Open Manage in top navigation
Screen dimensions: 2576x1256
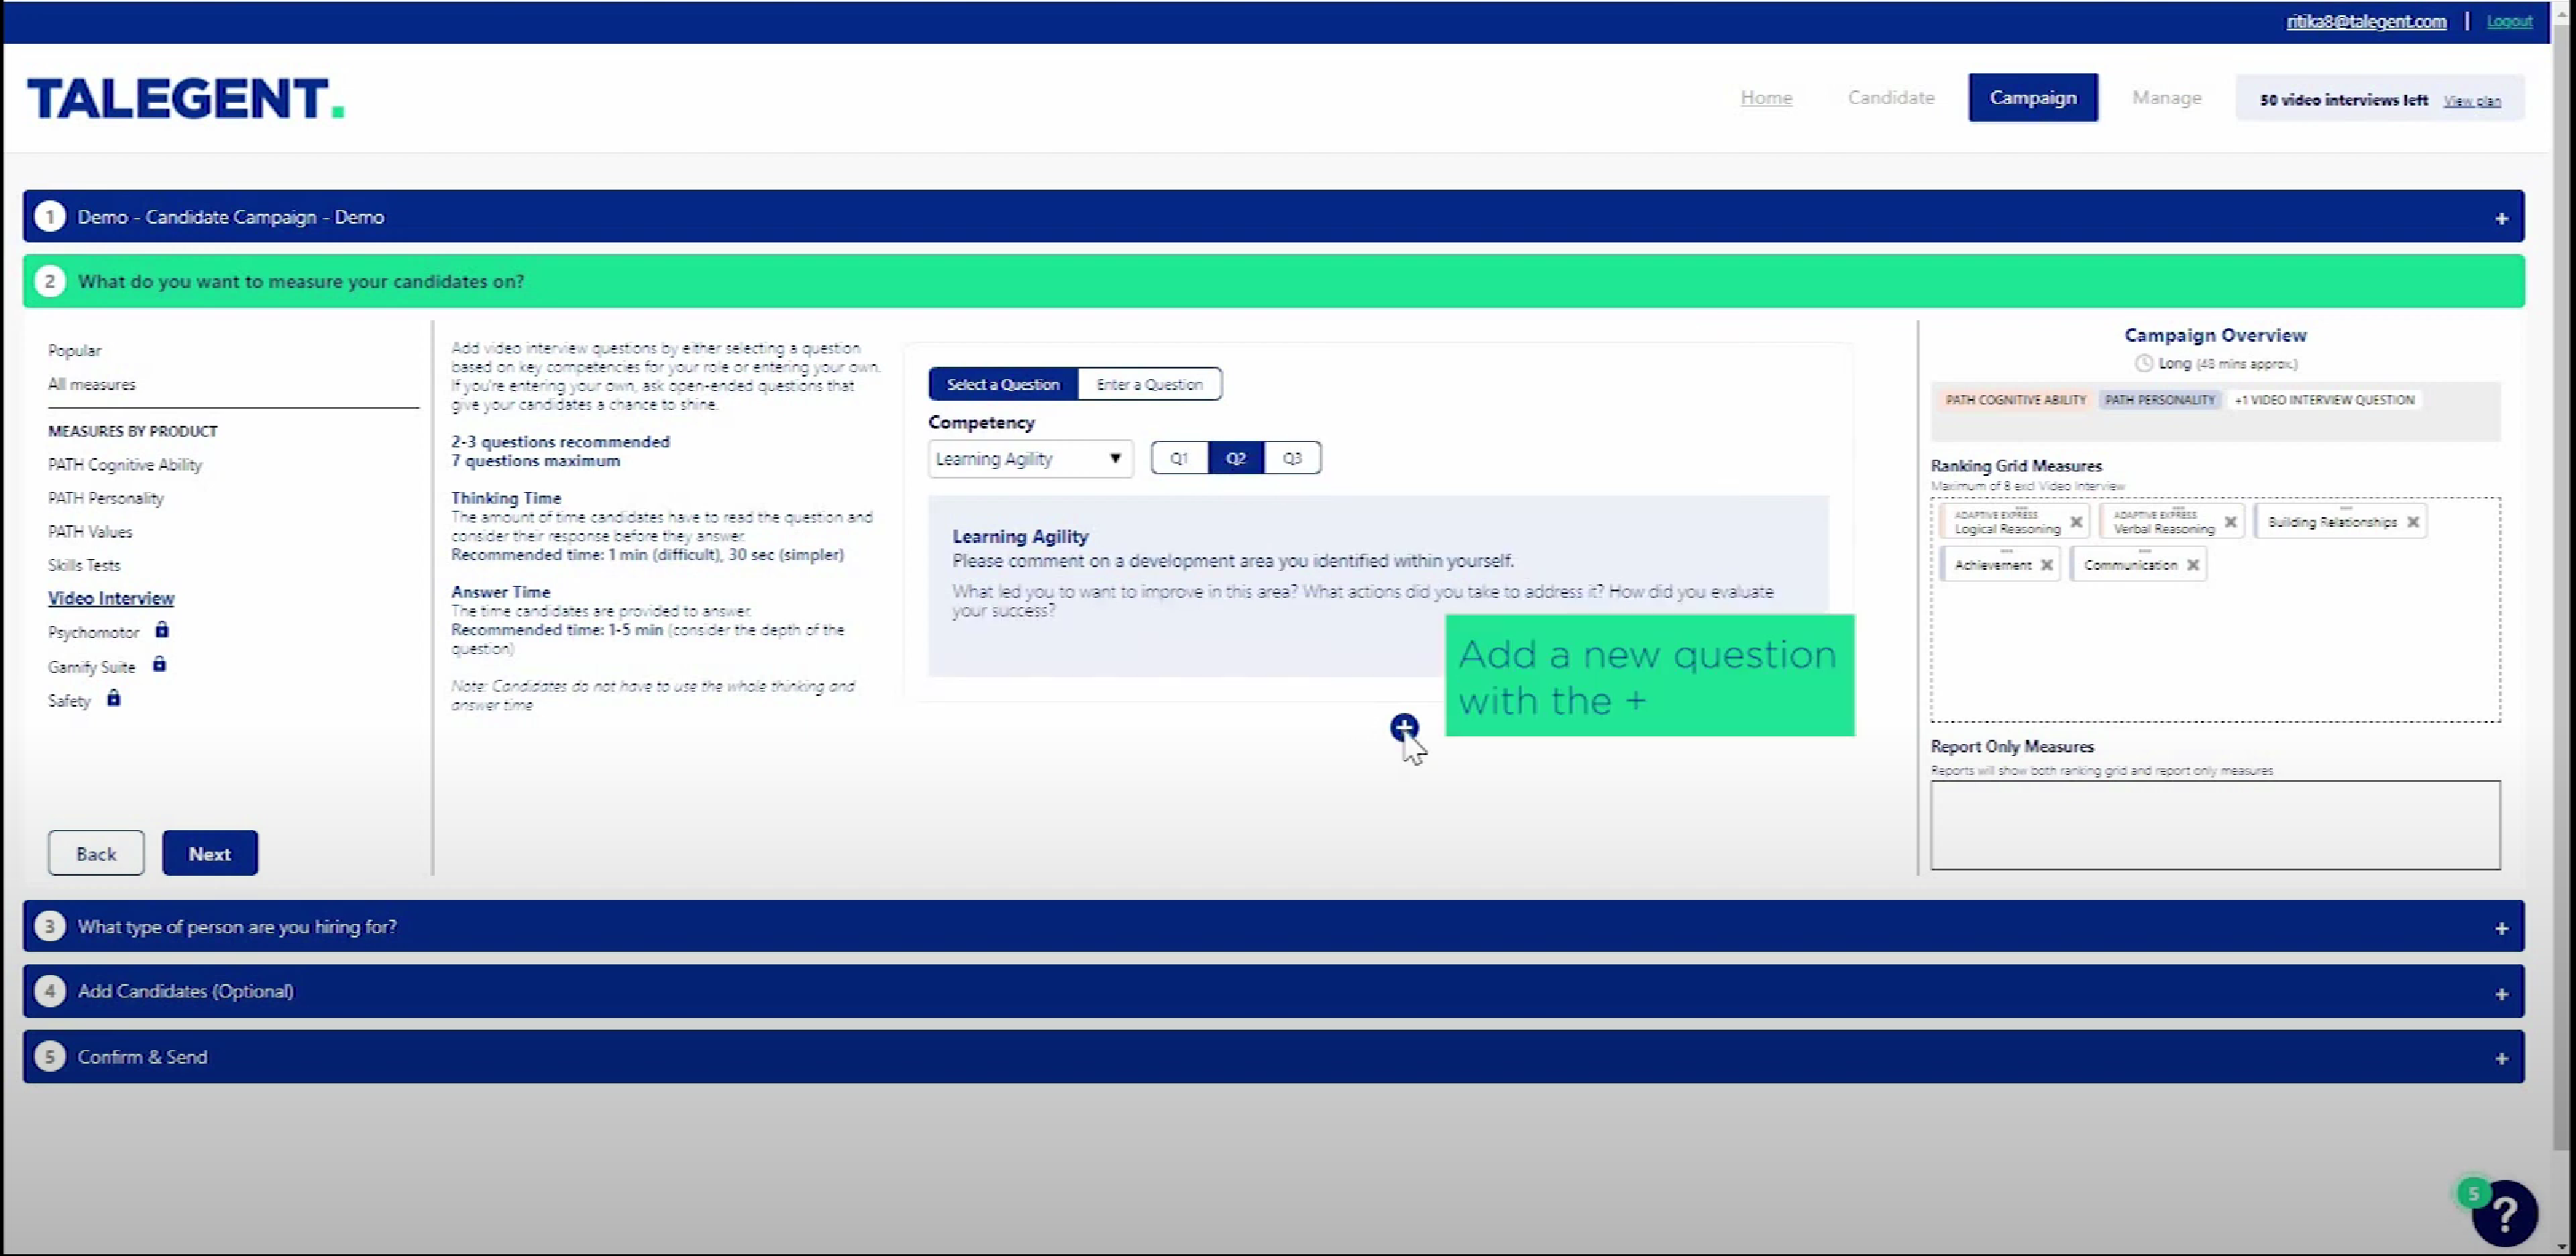point(2166,98)
